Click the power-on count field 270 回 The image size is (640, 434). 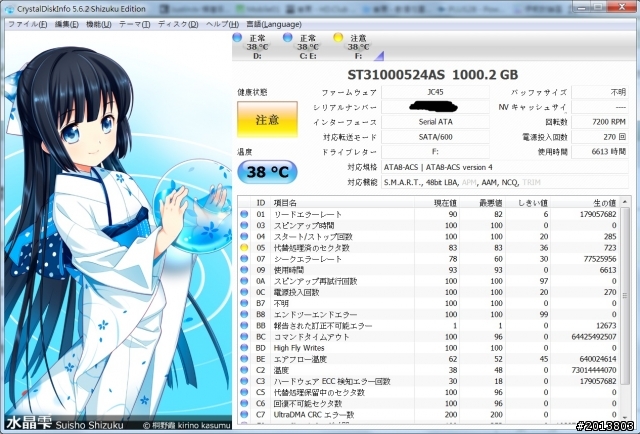(600, 137)
